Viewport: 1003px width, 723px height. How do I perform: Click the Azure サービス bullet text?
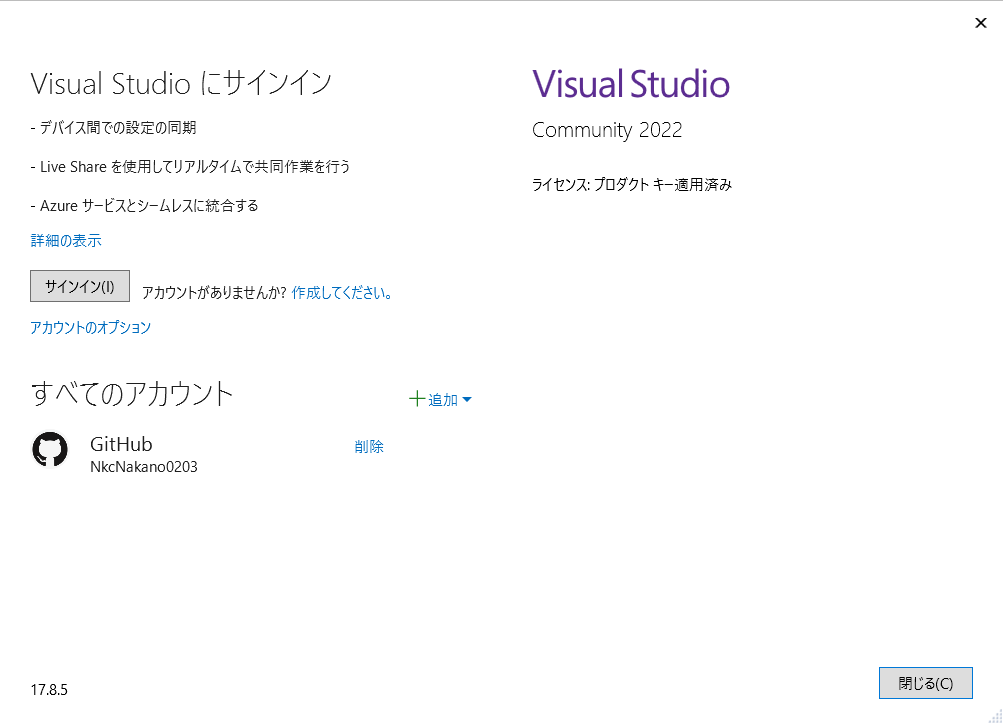pyautogui.click(x=145, y=206)
